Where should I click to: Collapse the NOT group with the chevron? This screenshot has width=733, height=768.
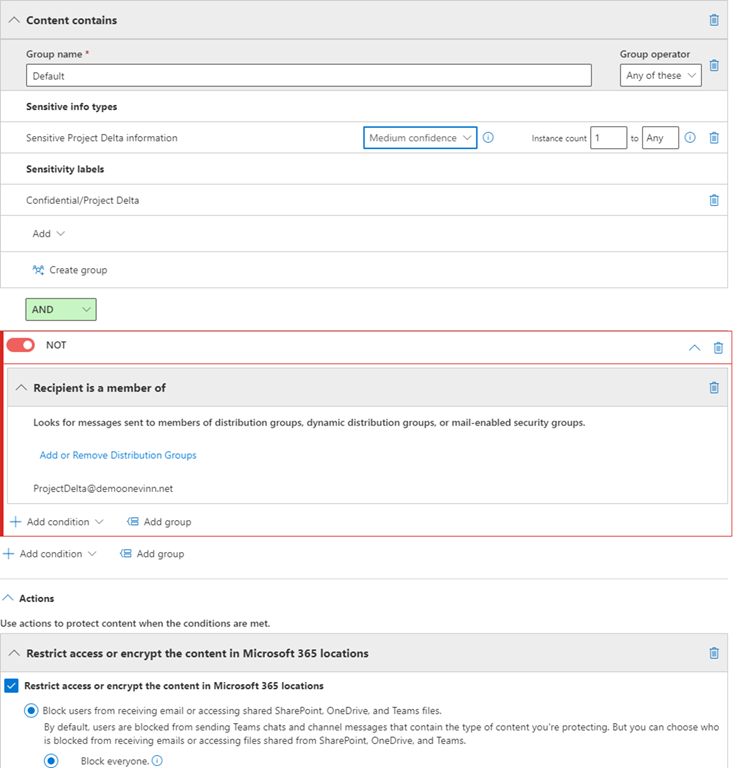point(695,348)
